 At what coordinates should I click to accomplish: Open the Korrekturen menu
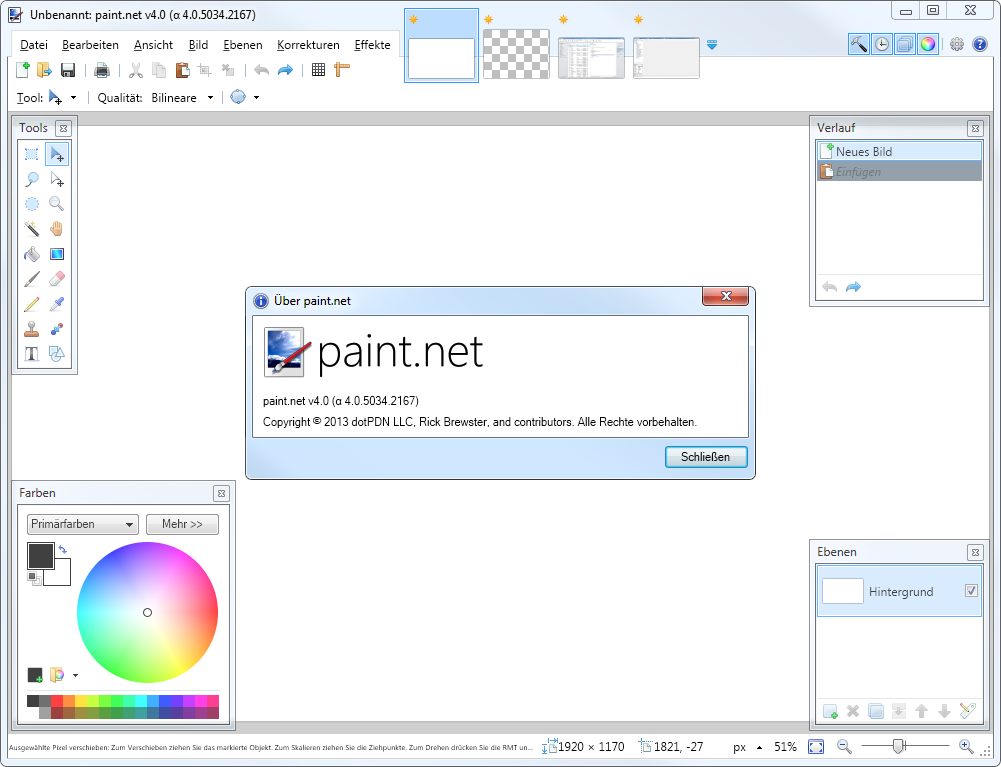click(308, 45)
